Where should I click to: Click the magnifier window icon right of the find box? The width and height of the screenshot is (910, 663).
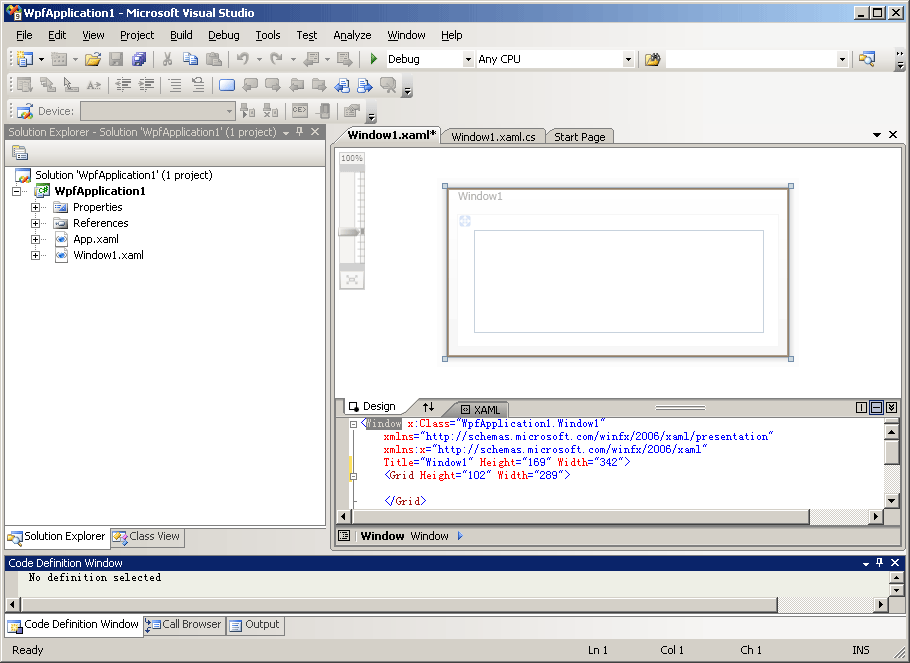pyautogui.click(x=867, y=59)
